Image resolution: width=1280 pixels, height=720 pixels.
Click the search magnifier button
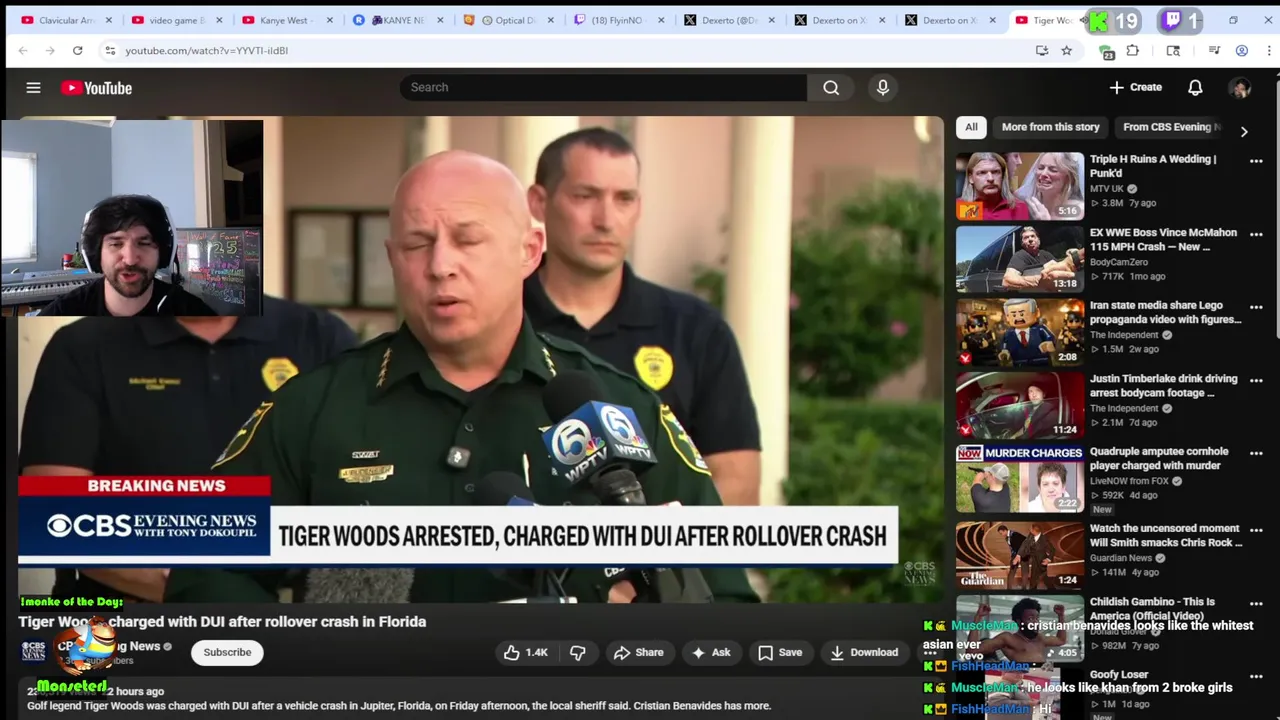[x=831, y=87]
